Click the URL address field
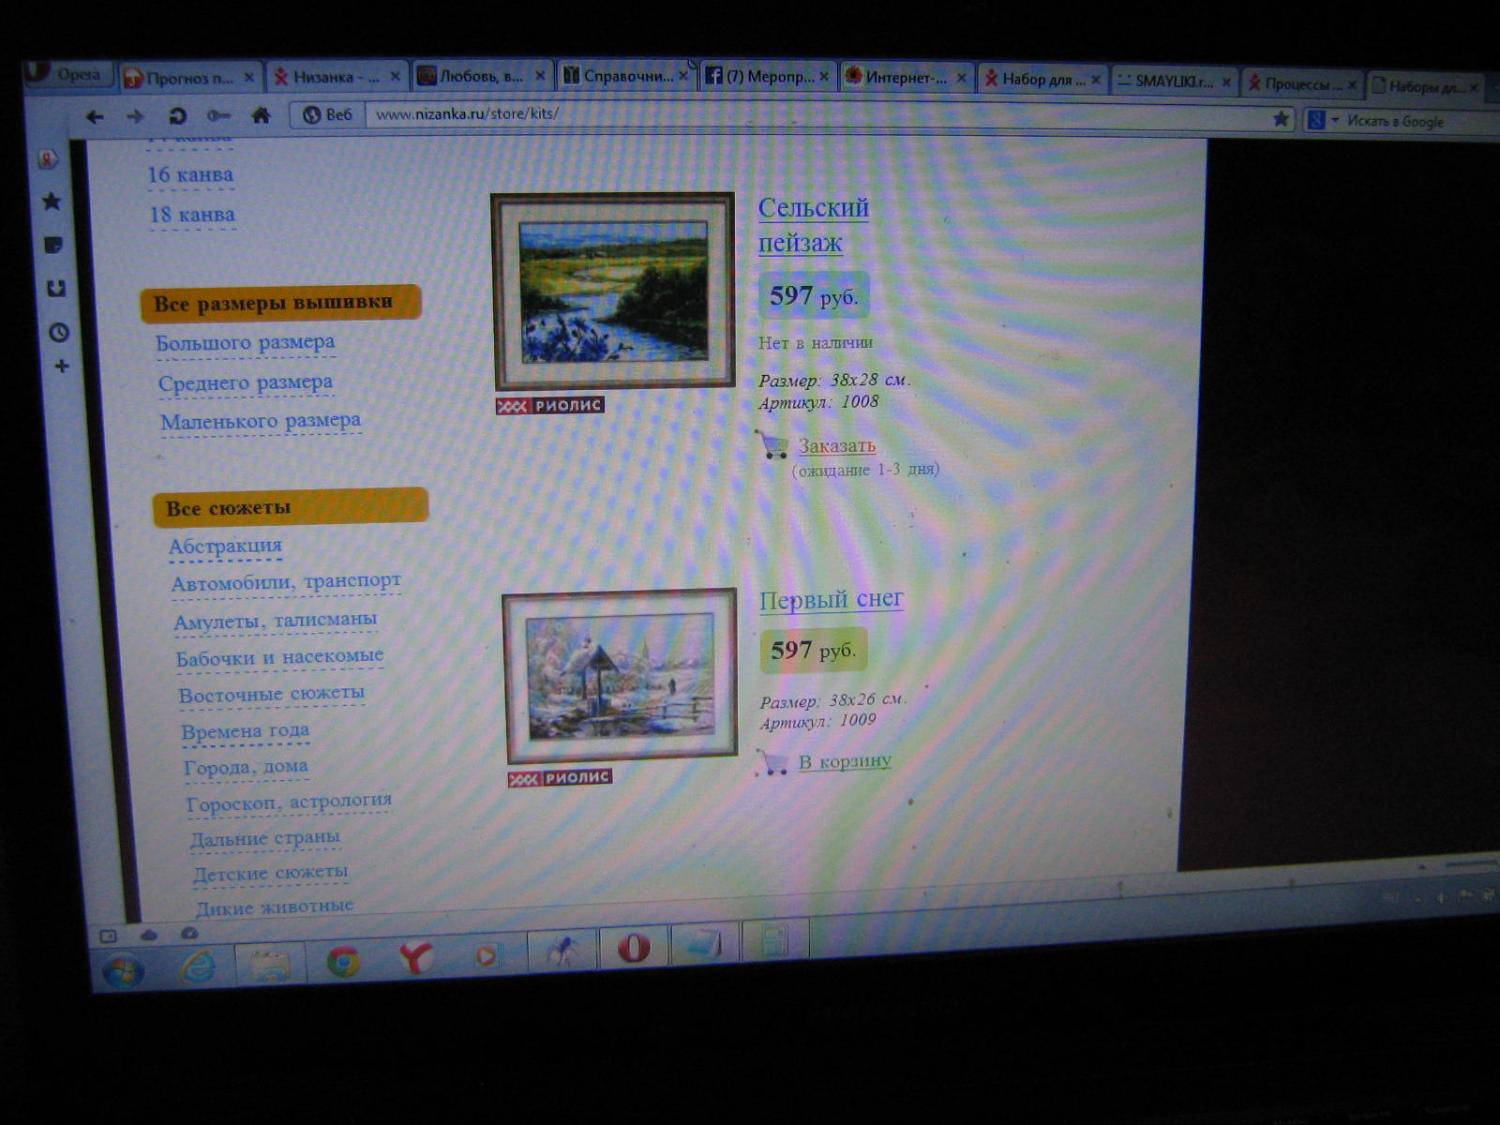This screenshot has width=1500, height=1125. click(x=800, y=116)
